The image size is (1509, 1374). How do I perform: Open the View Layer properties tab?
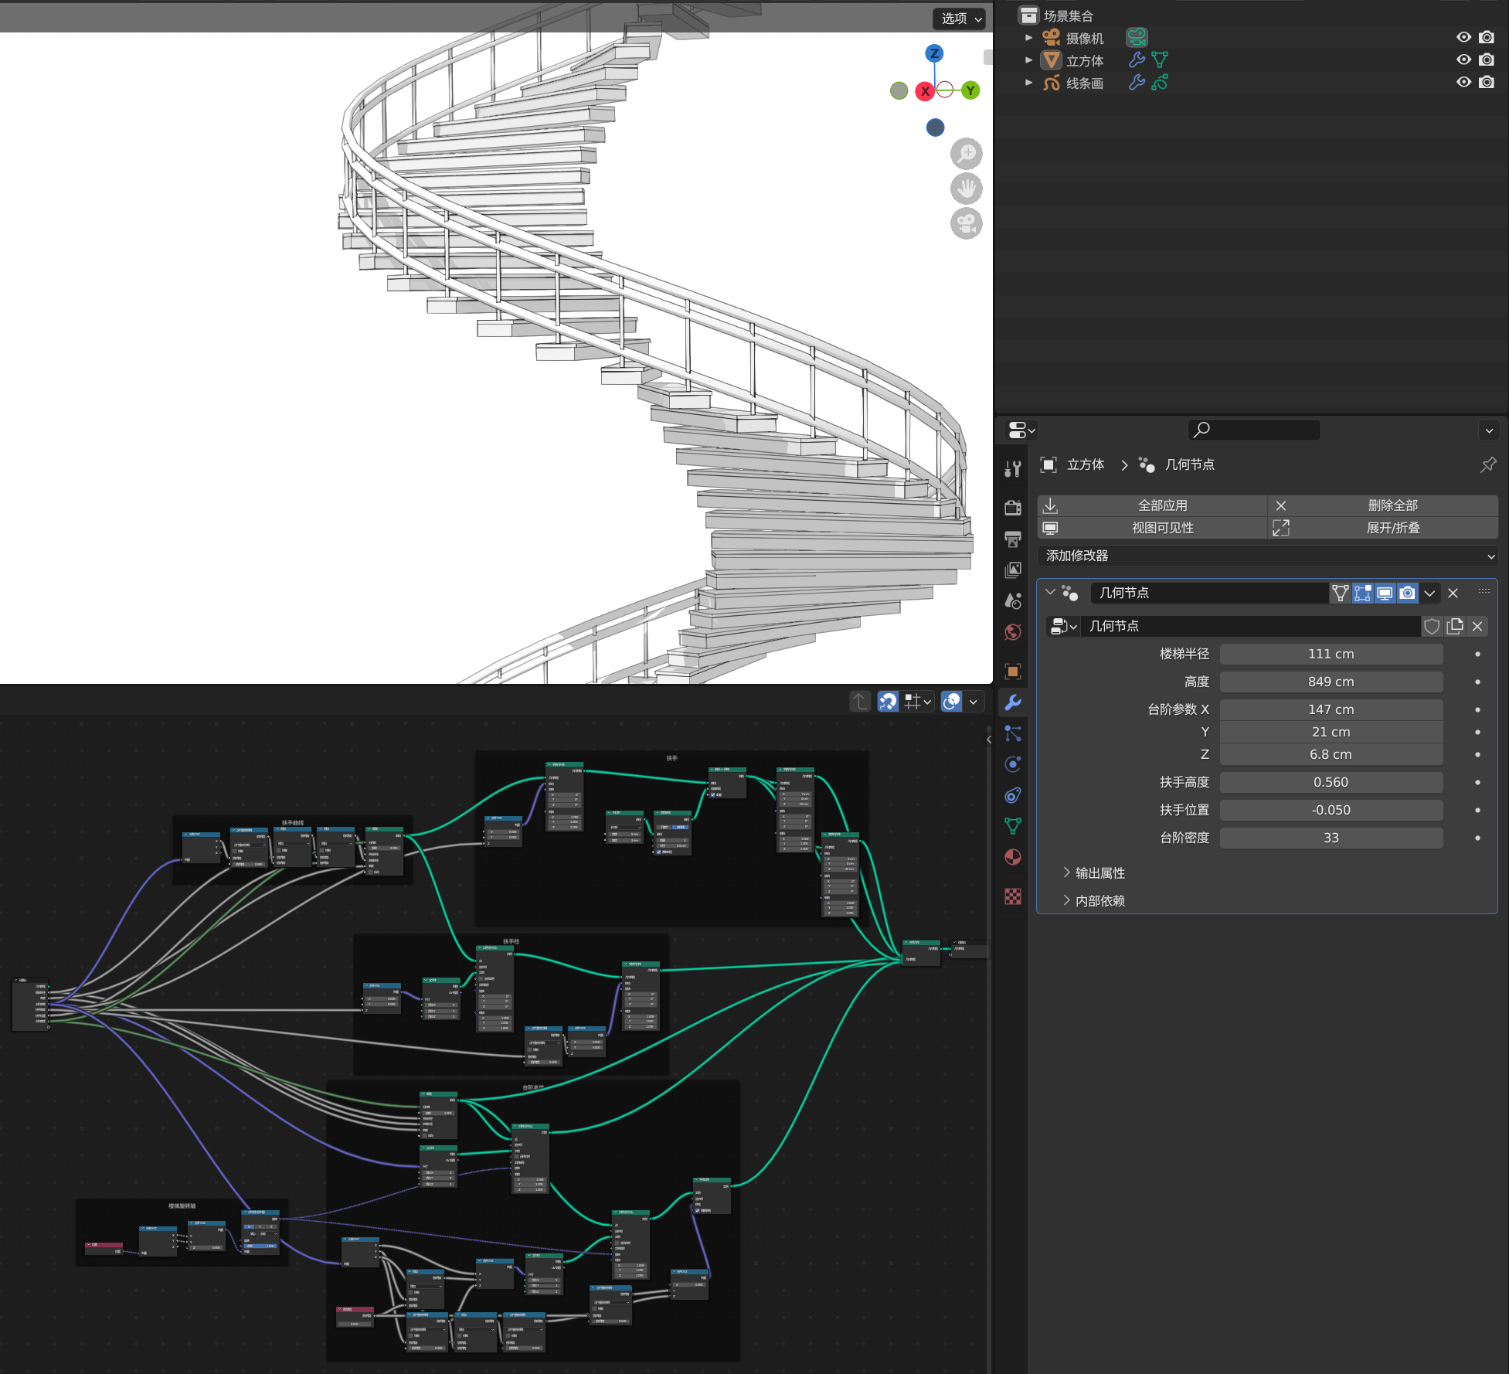(x=1013, y=570)
